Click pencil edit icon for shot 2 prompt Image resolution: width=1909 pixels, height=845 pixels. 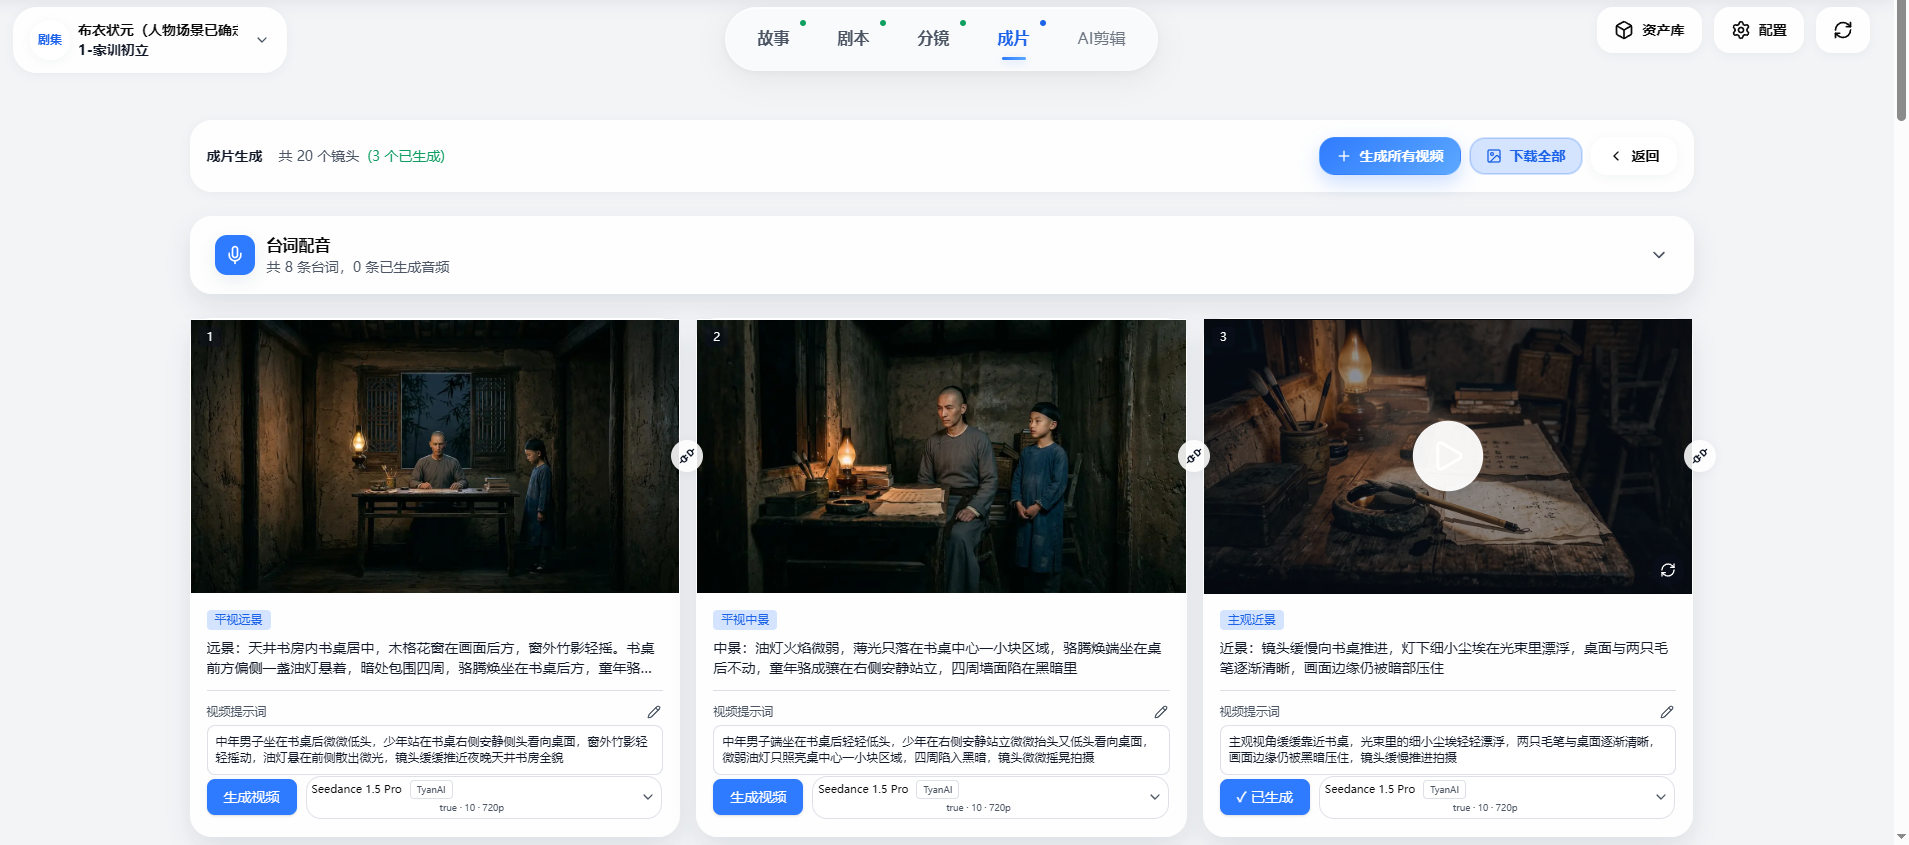1160,712
